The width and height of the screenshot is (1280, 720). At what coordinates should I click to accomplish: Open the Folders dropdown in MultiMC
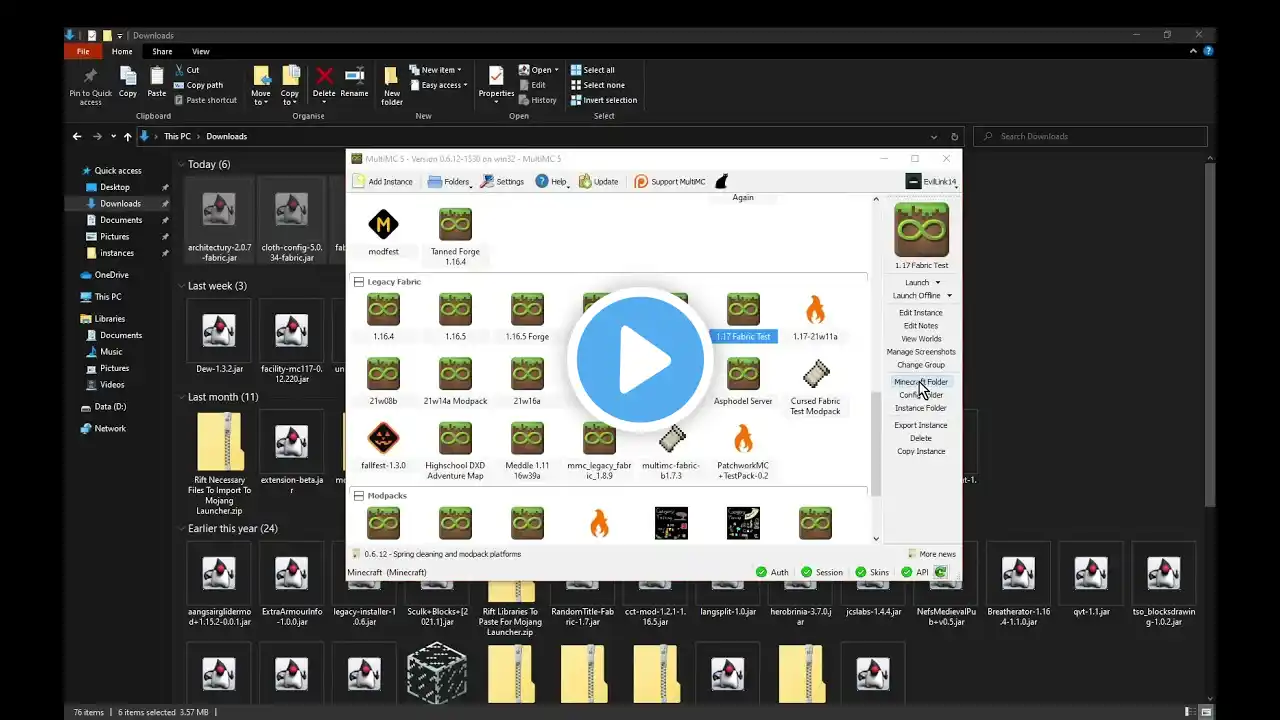click(449, 181)
